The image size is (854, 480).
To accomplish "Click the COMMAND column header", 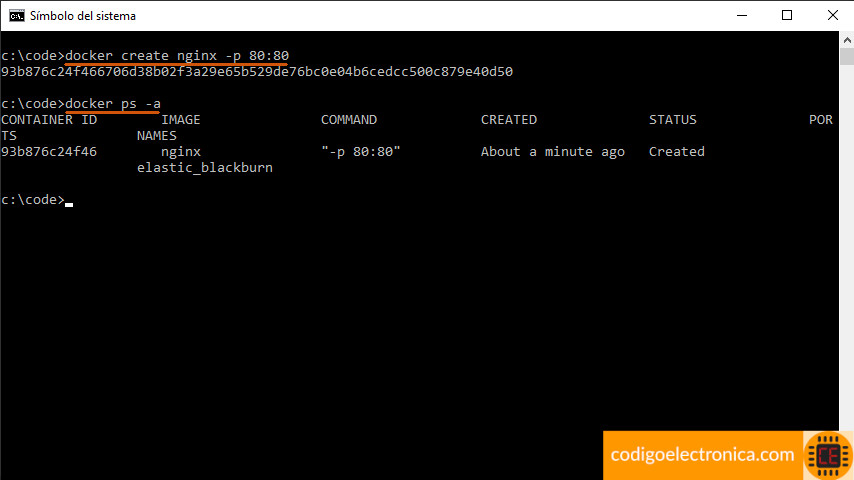I will point(349,120).
